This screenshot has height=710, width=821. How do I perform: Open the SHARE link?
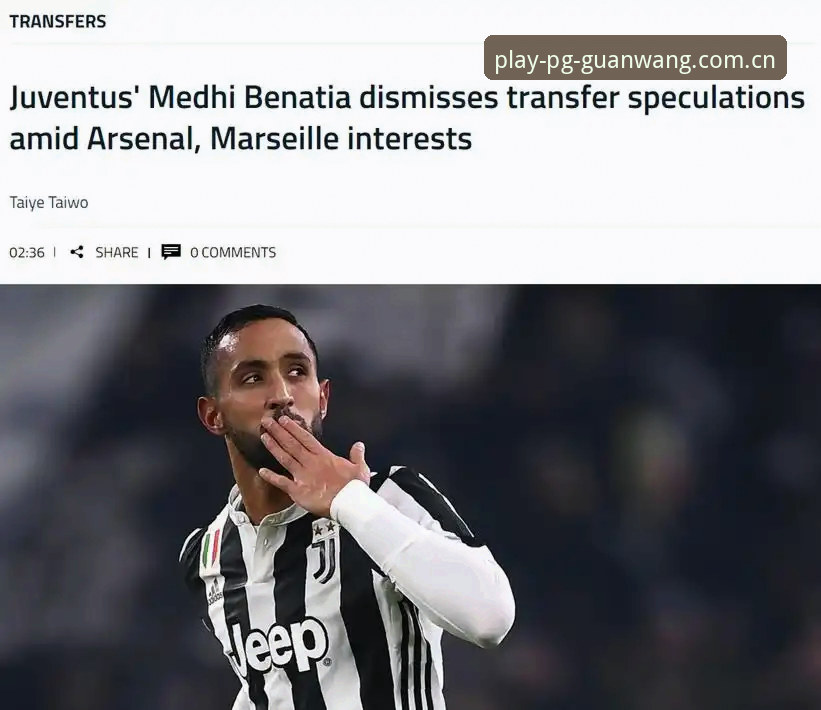116,252
